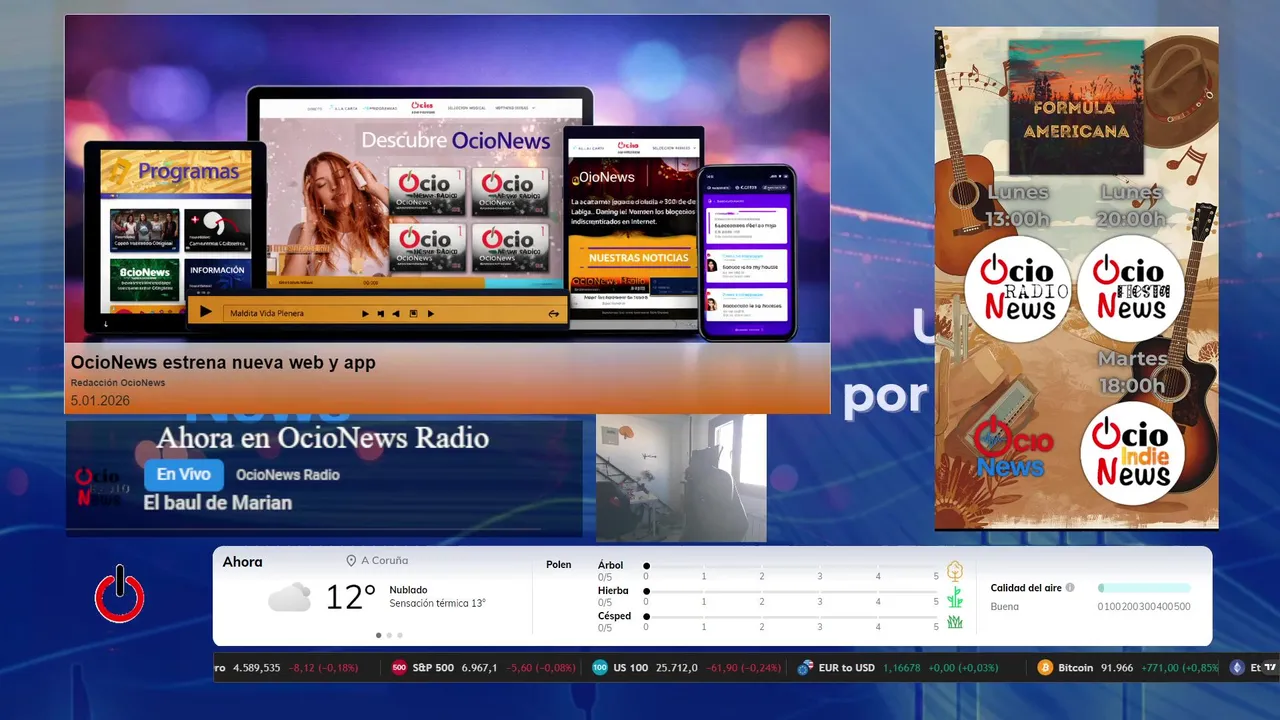This screenshot has height=720, width=1280.
Task: Click the Descubre OcioNews title in the image
Action: click(456, 141)
